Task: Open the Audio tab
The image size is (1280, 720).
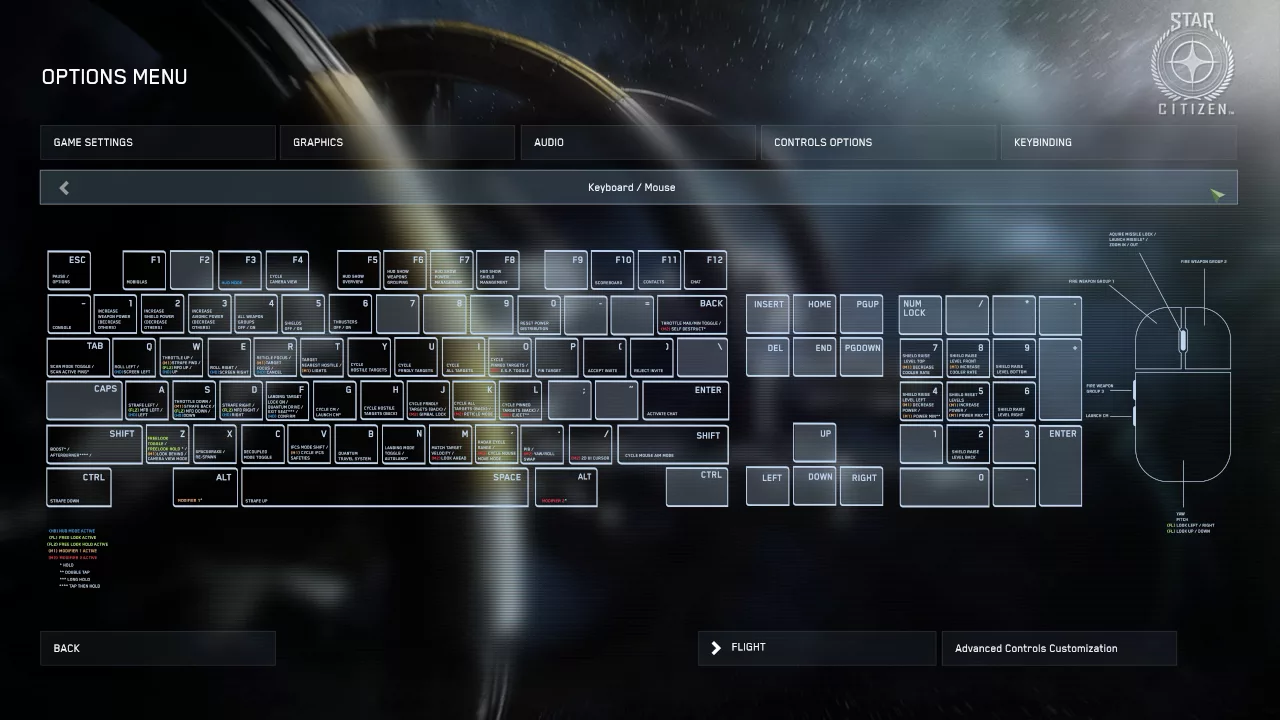Action: 638,142
